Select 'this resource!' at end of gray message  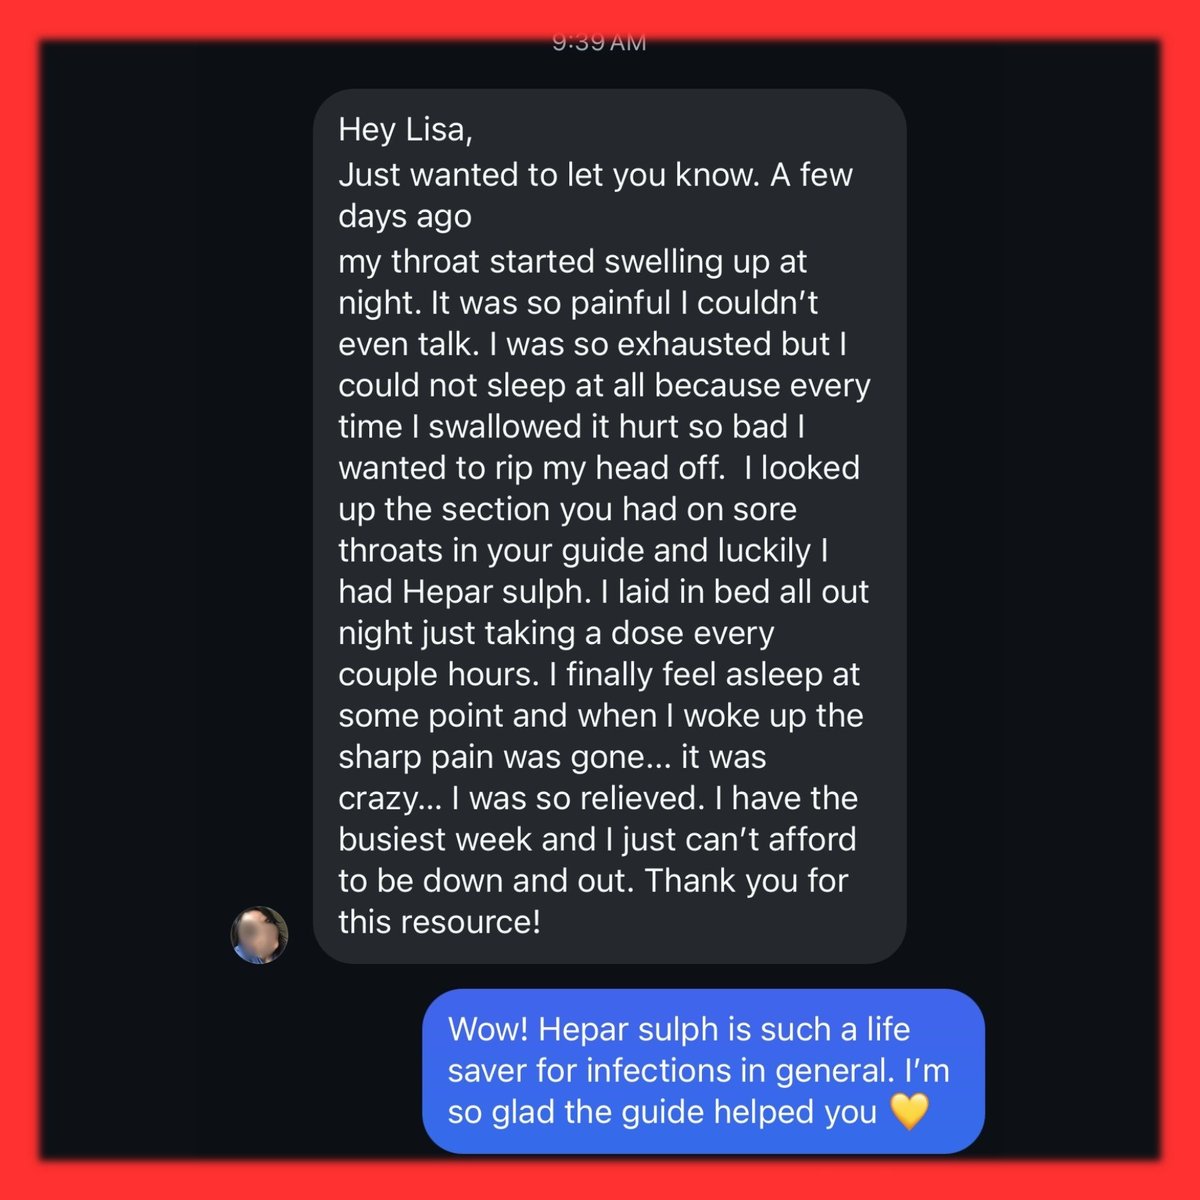[x=439, y=921]
